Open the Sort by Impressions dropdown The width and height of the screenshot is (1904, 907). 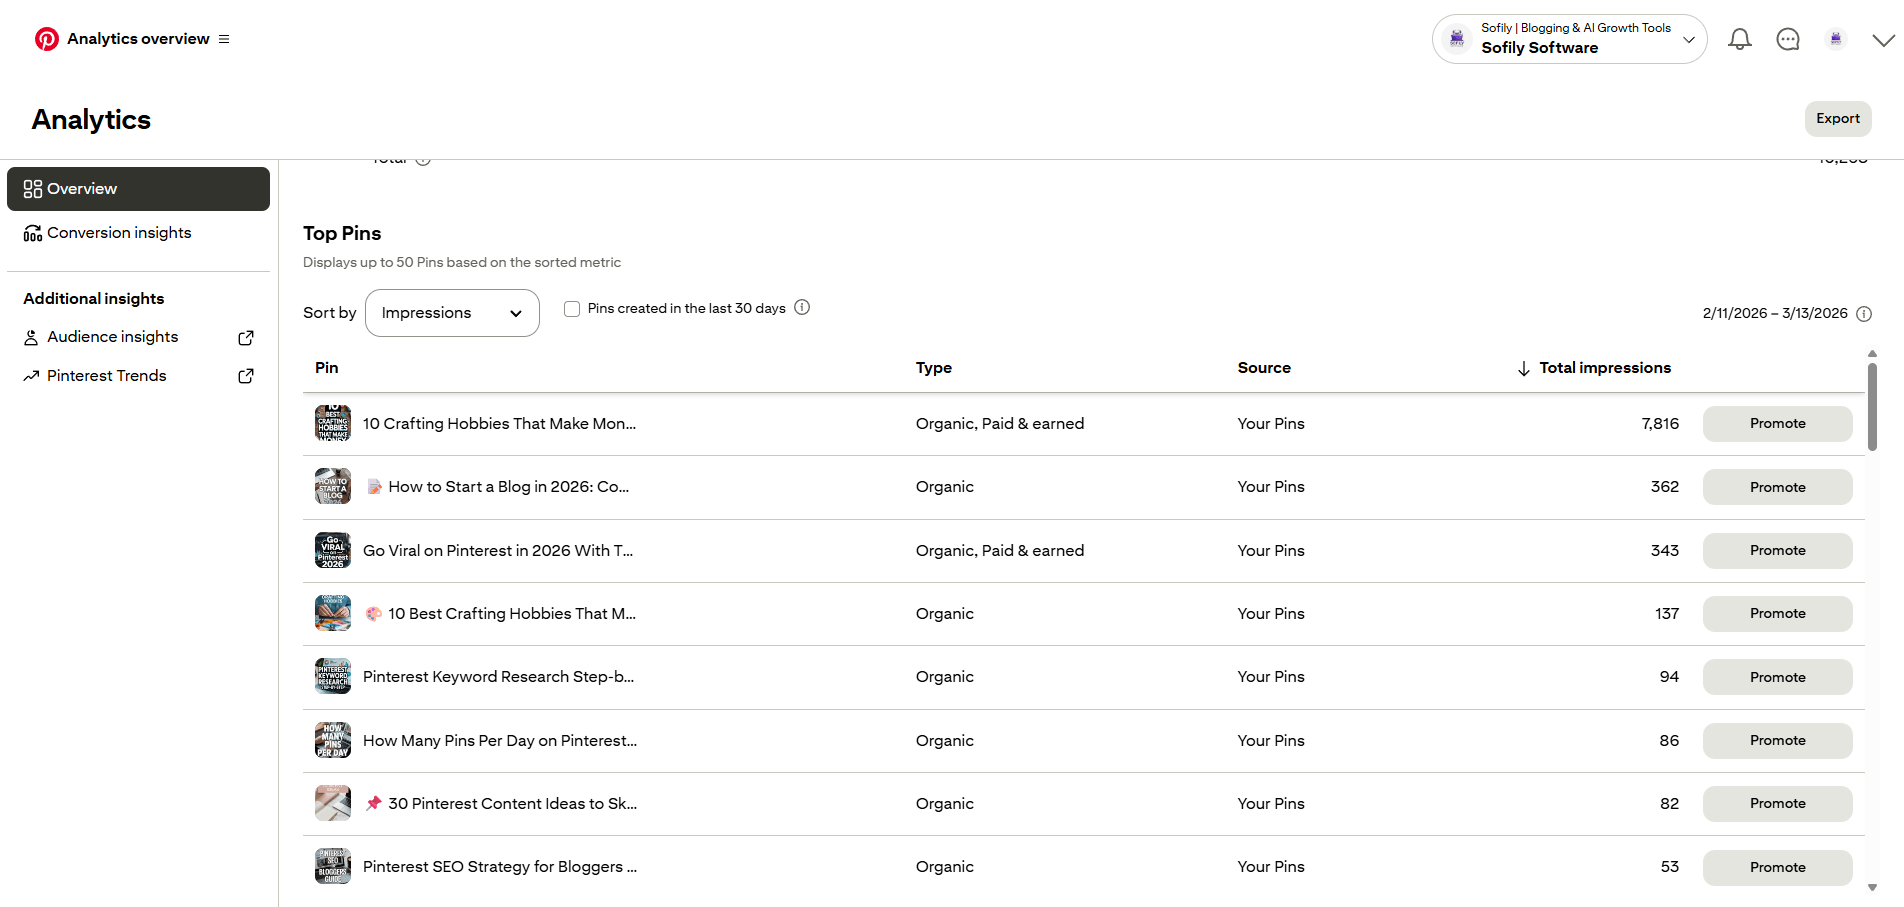[452, 313]
